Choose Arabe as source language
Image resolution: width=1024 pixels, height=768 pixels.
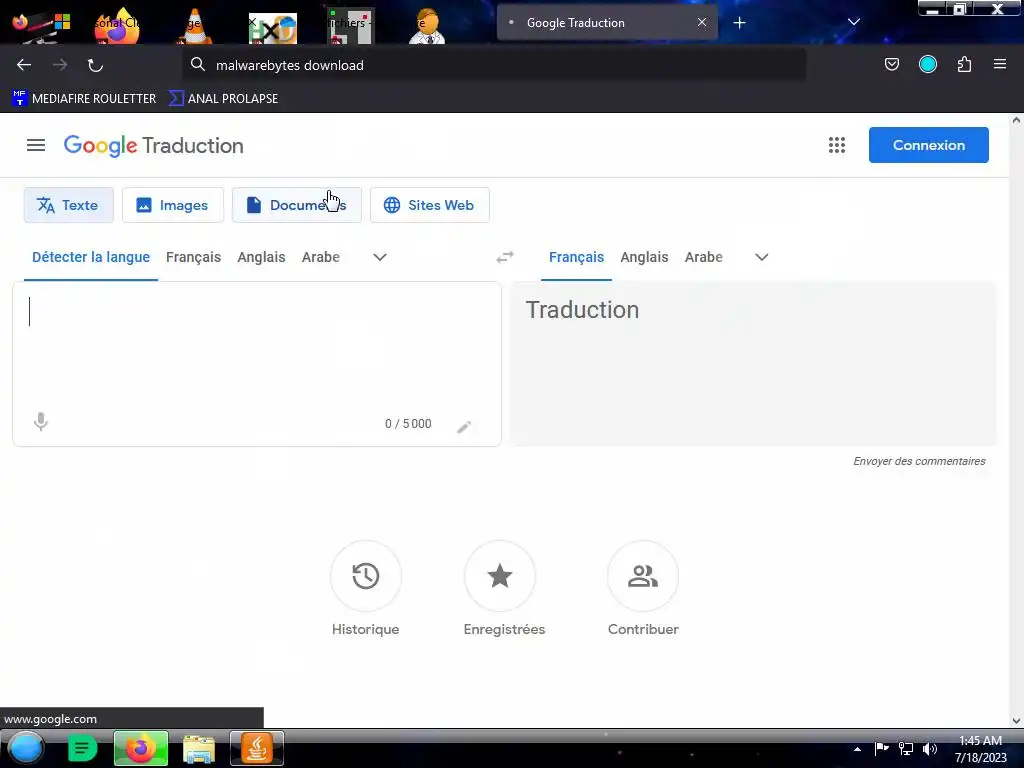(x=320, y=257)
